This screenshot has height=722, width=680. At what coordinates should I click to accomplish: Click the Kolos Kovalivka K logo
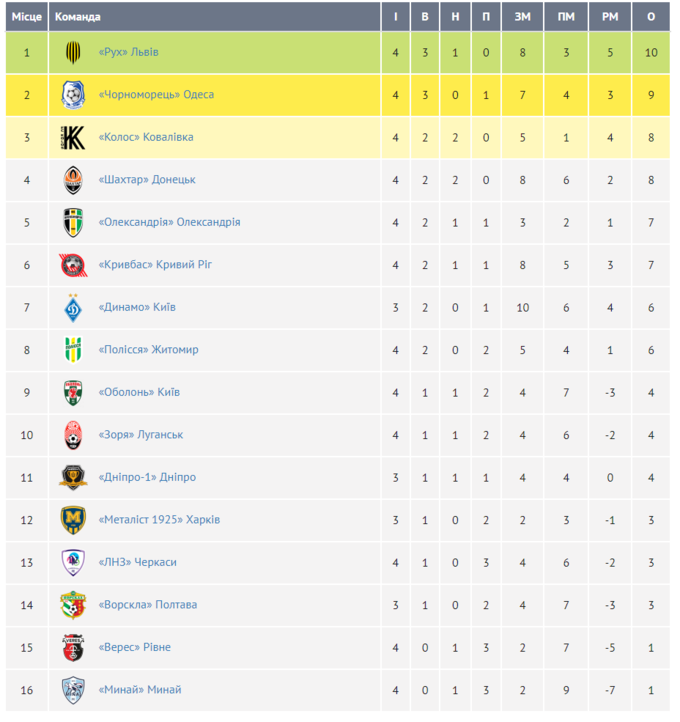click(73, 137)
